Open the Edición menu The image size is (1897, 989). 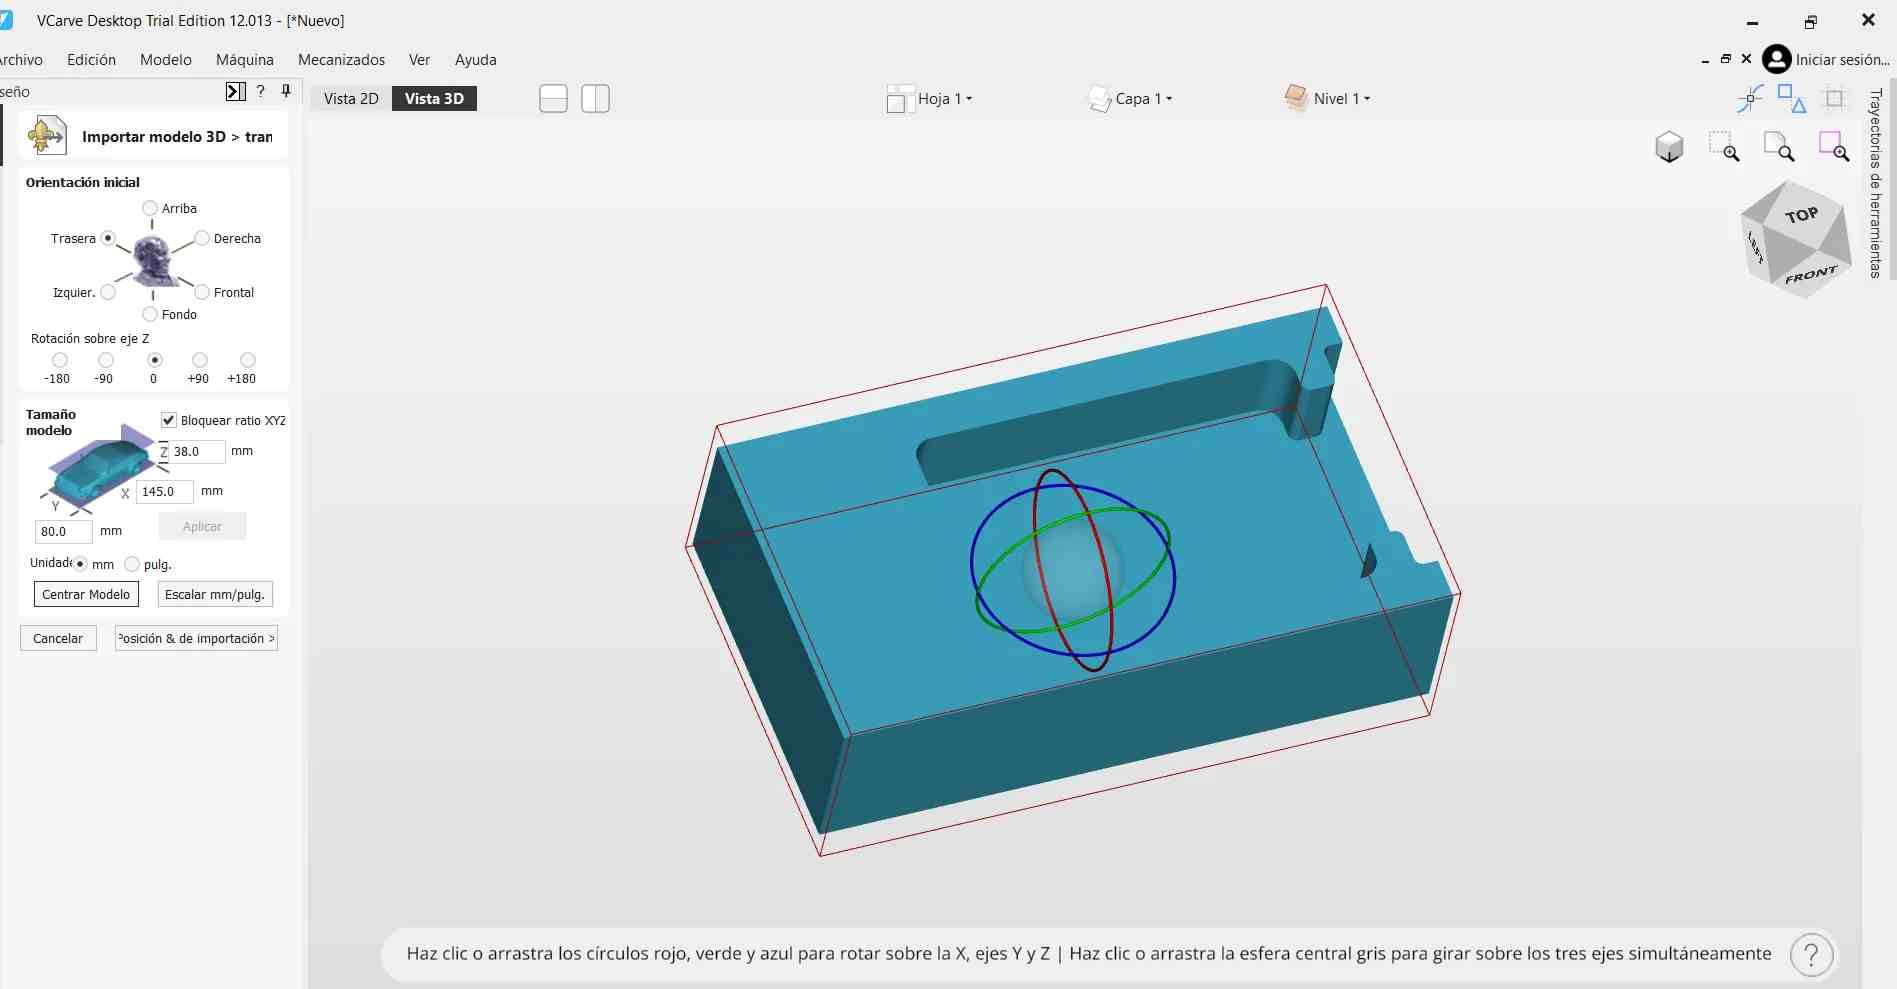[x=91, y=60]
